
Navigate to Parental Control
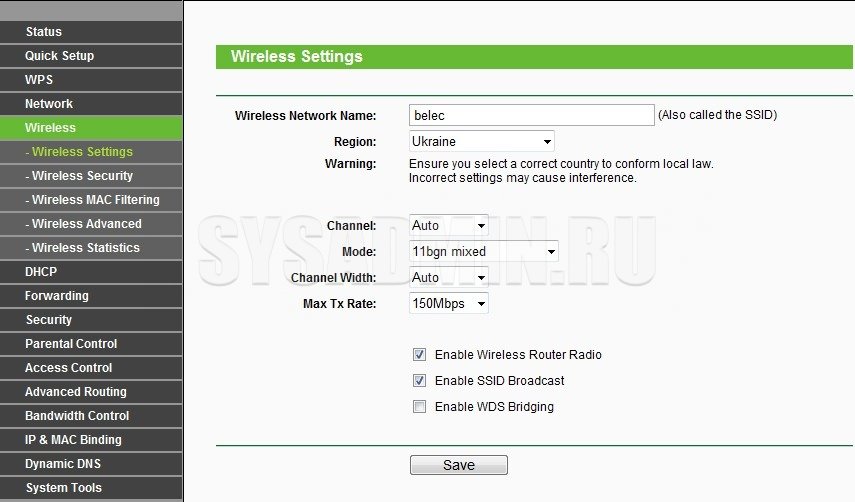coord(71,344)
